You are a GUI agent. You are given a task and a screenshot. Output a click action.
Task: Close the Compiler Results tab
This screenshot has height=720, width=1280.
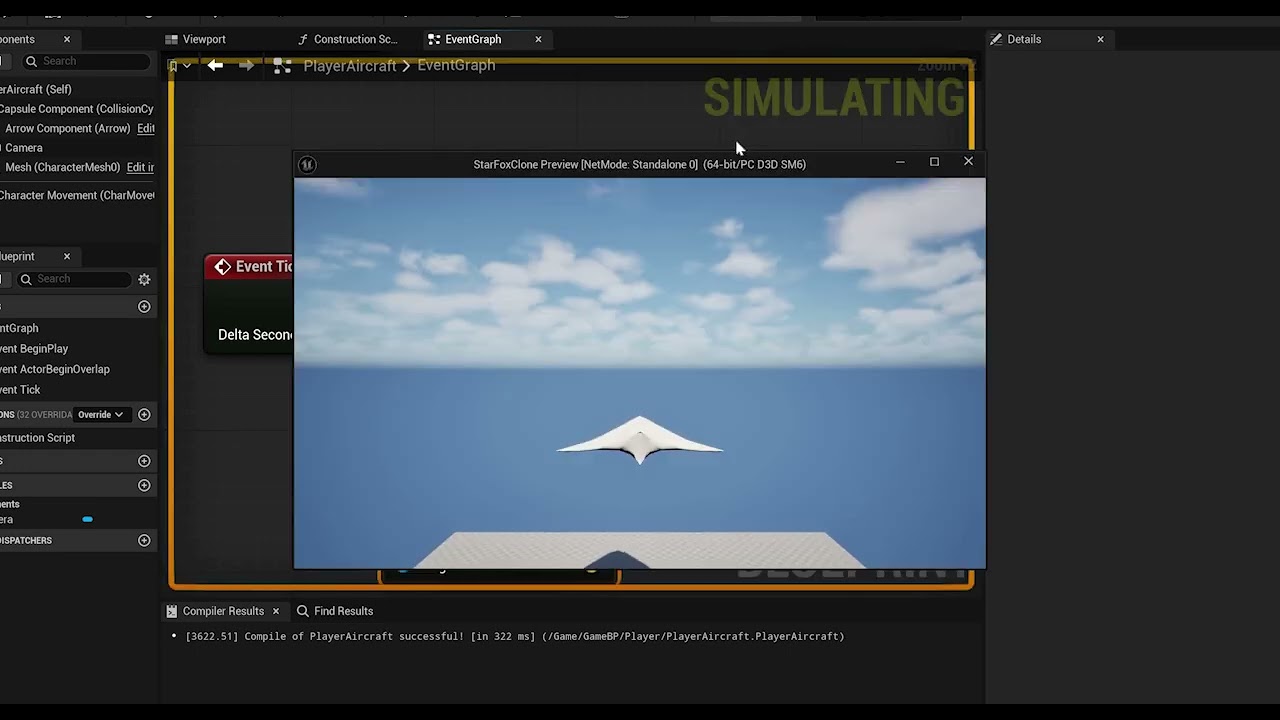point(276,611)
